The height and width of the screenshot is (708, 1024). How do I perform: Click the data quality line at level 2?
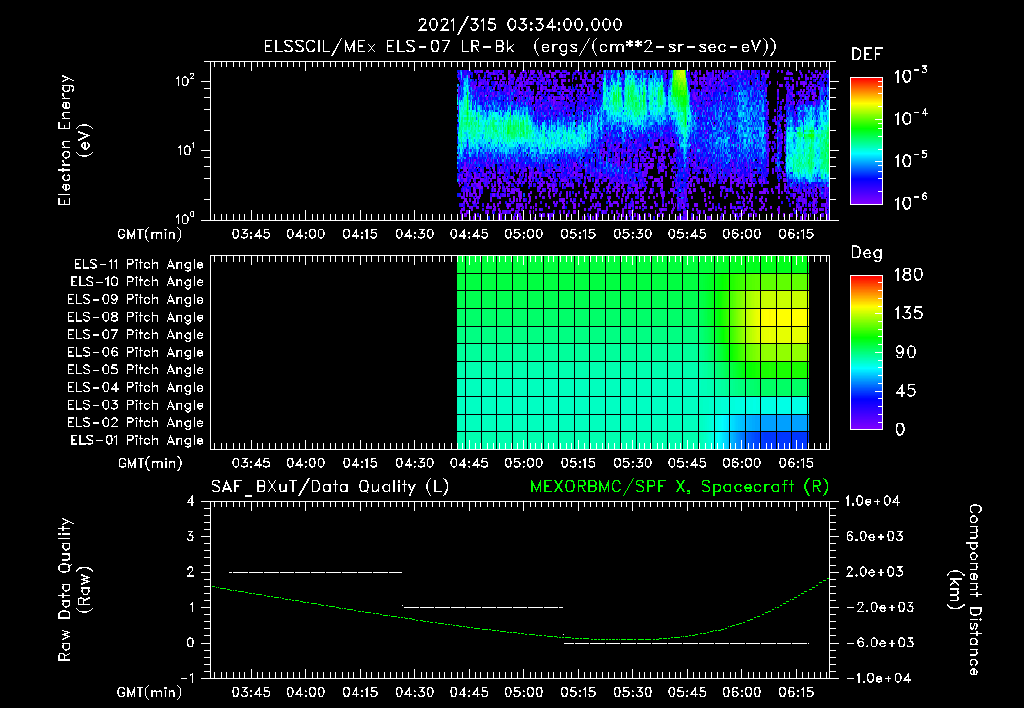(315, 573)
